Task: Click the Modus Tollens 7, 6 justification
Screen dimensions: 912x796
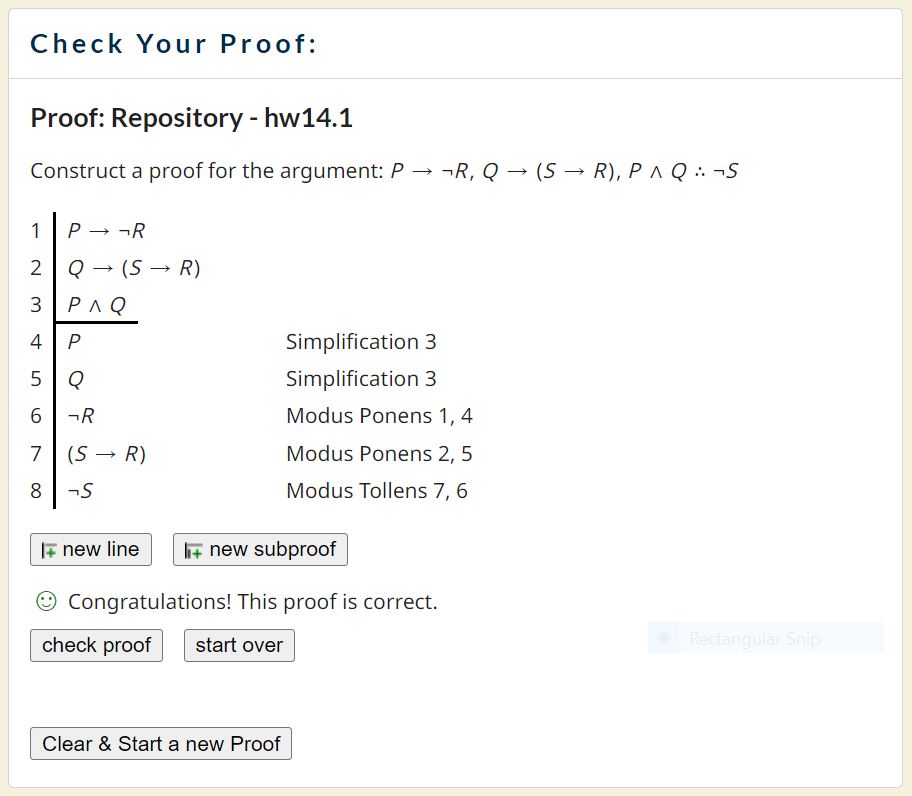Action: [377, 491]
